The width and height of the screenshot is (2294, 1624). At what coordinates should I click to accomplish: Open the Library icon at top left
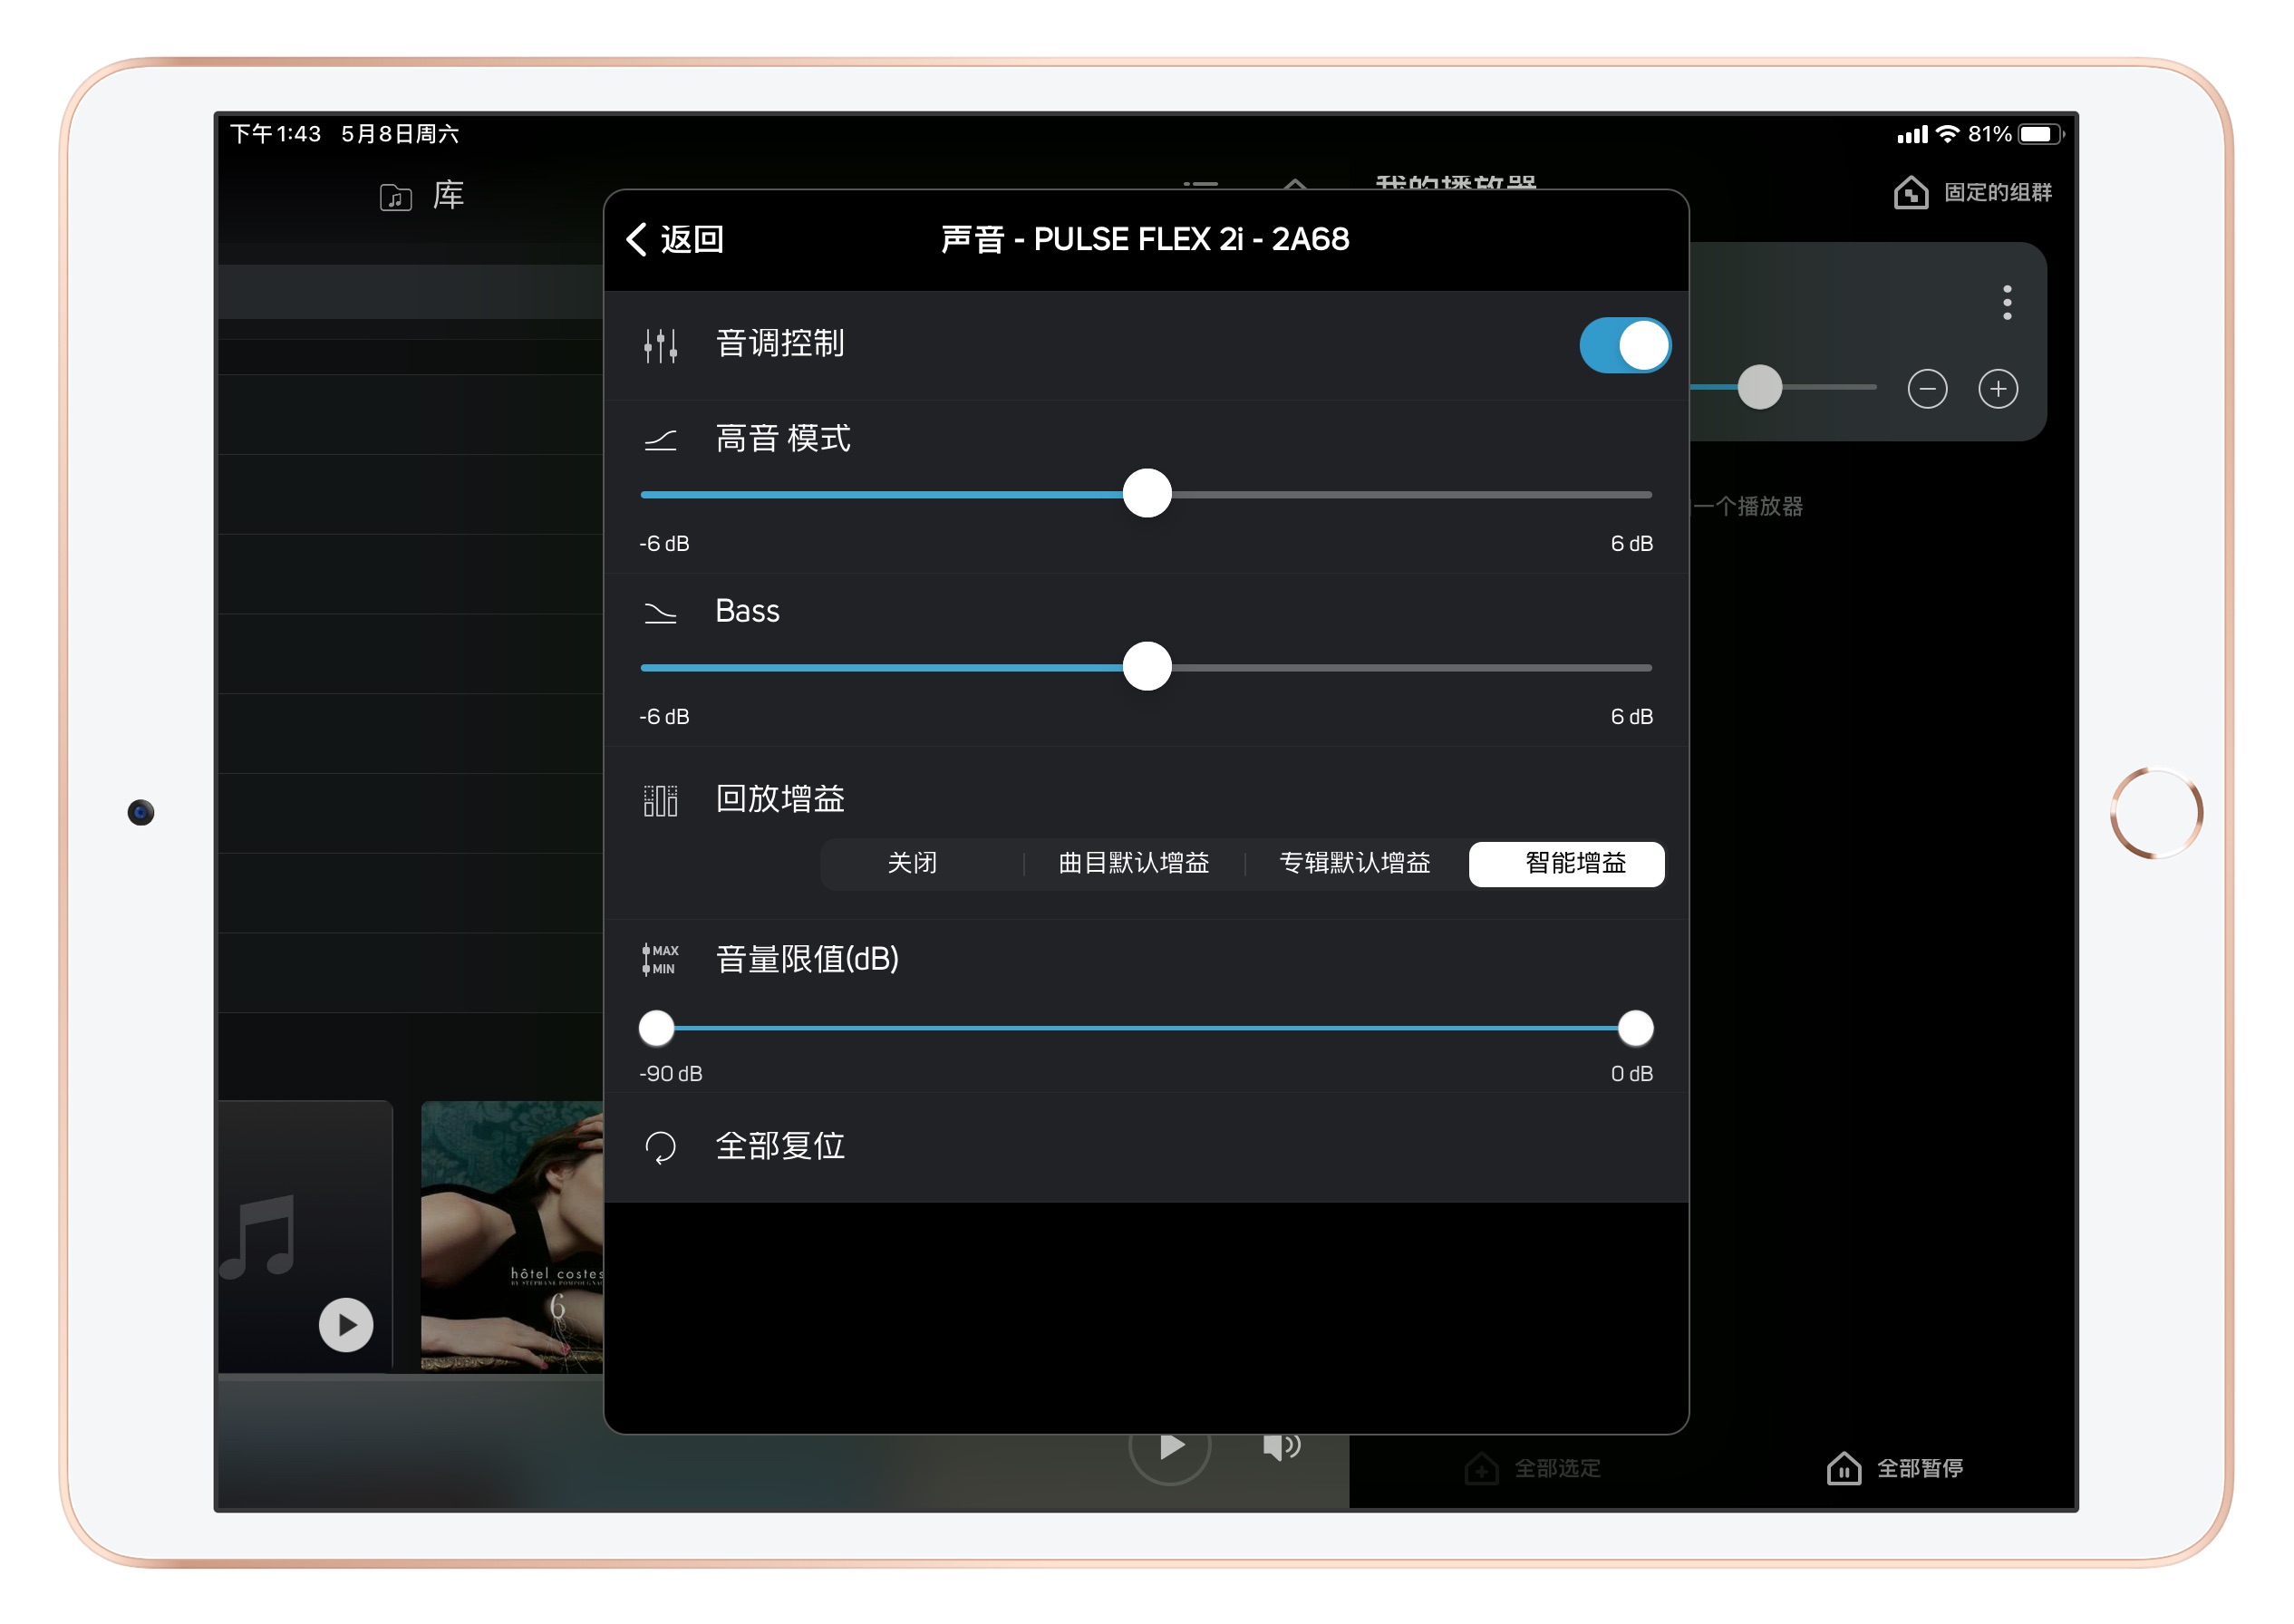396,196
